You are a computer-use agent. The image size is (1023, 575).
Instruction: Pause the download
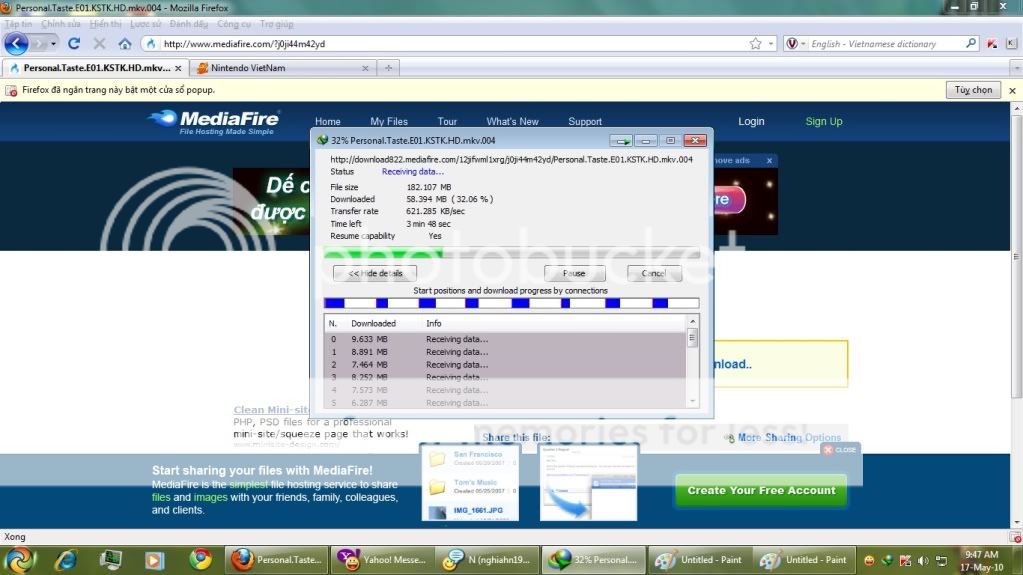click(574, 273)
